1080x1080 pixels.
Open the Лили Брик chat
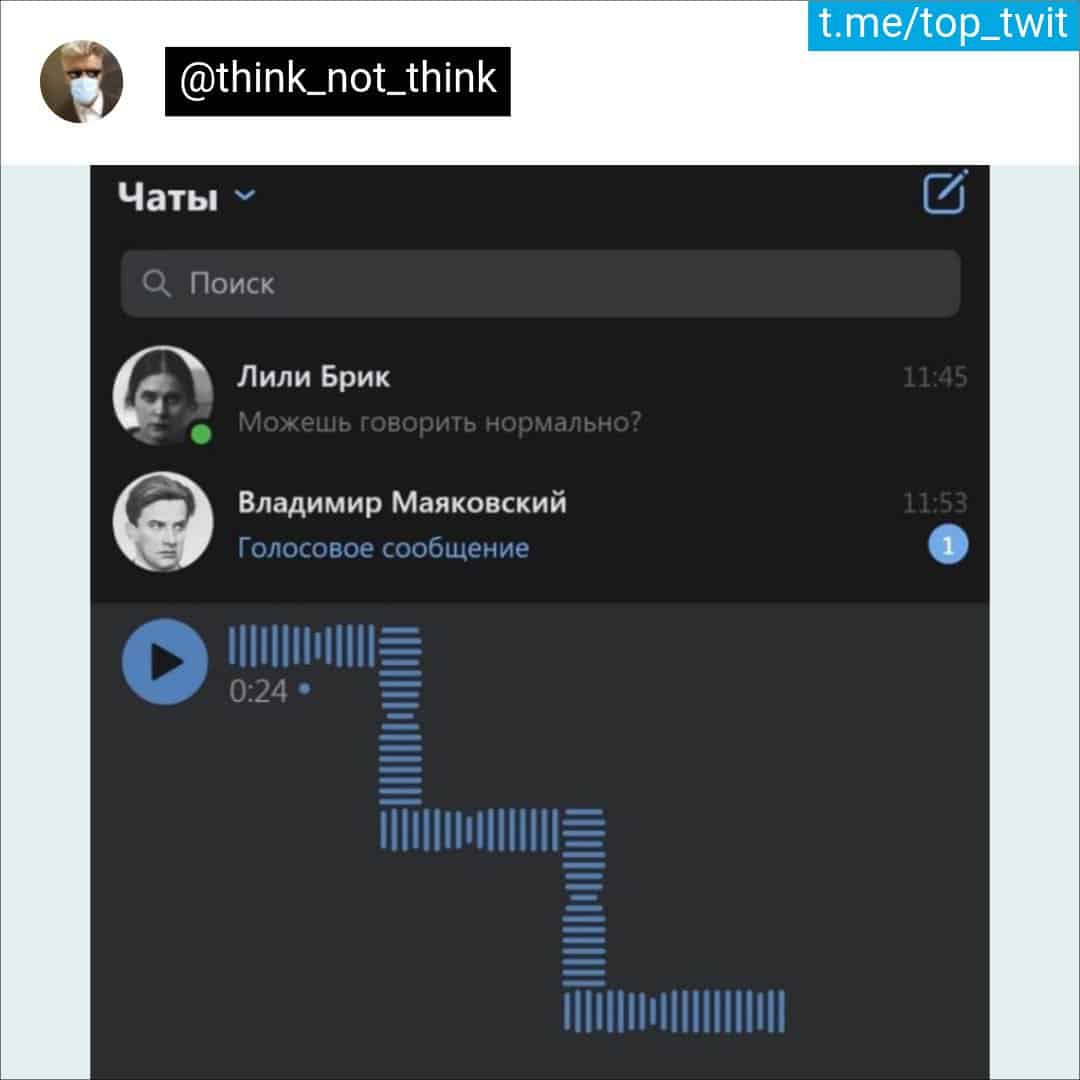point(540,397)
